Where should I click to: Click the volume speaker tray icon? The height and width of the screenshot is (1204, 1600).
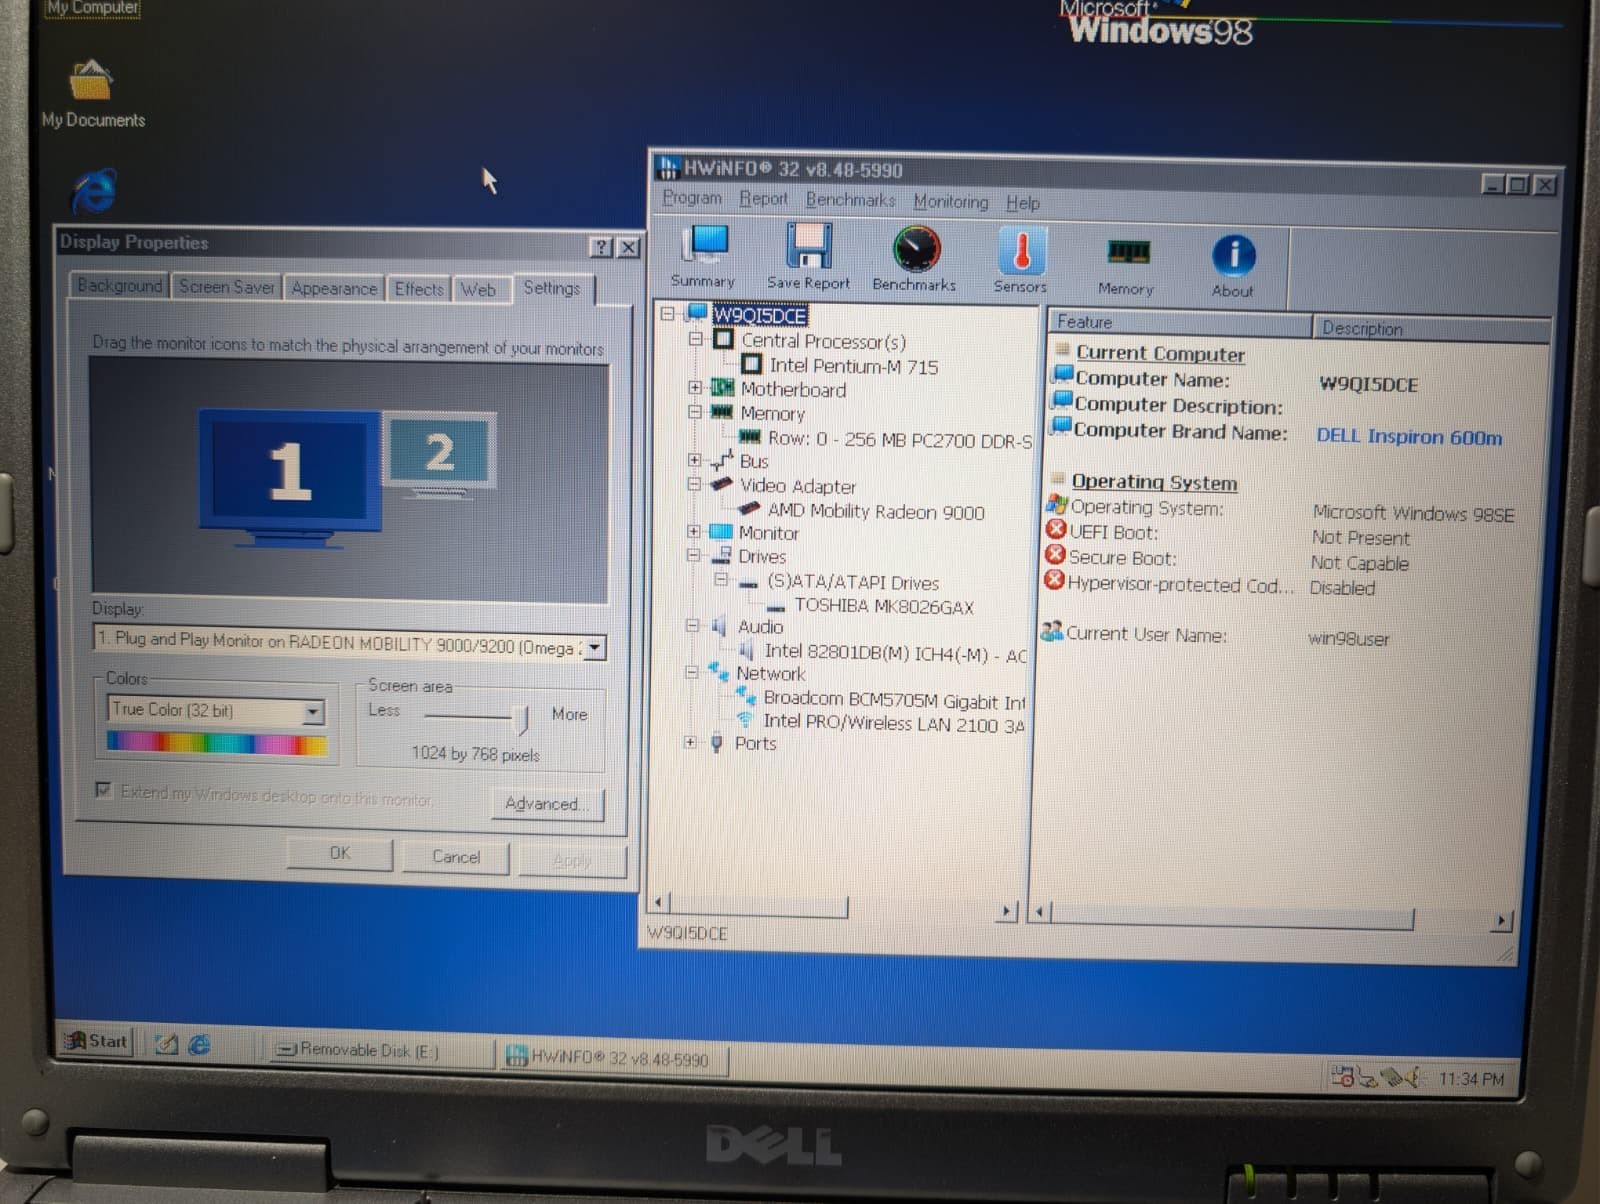coord(1414,1078)
